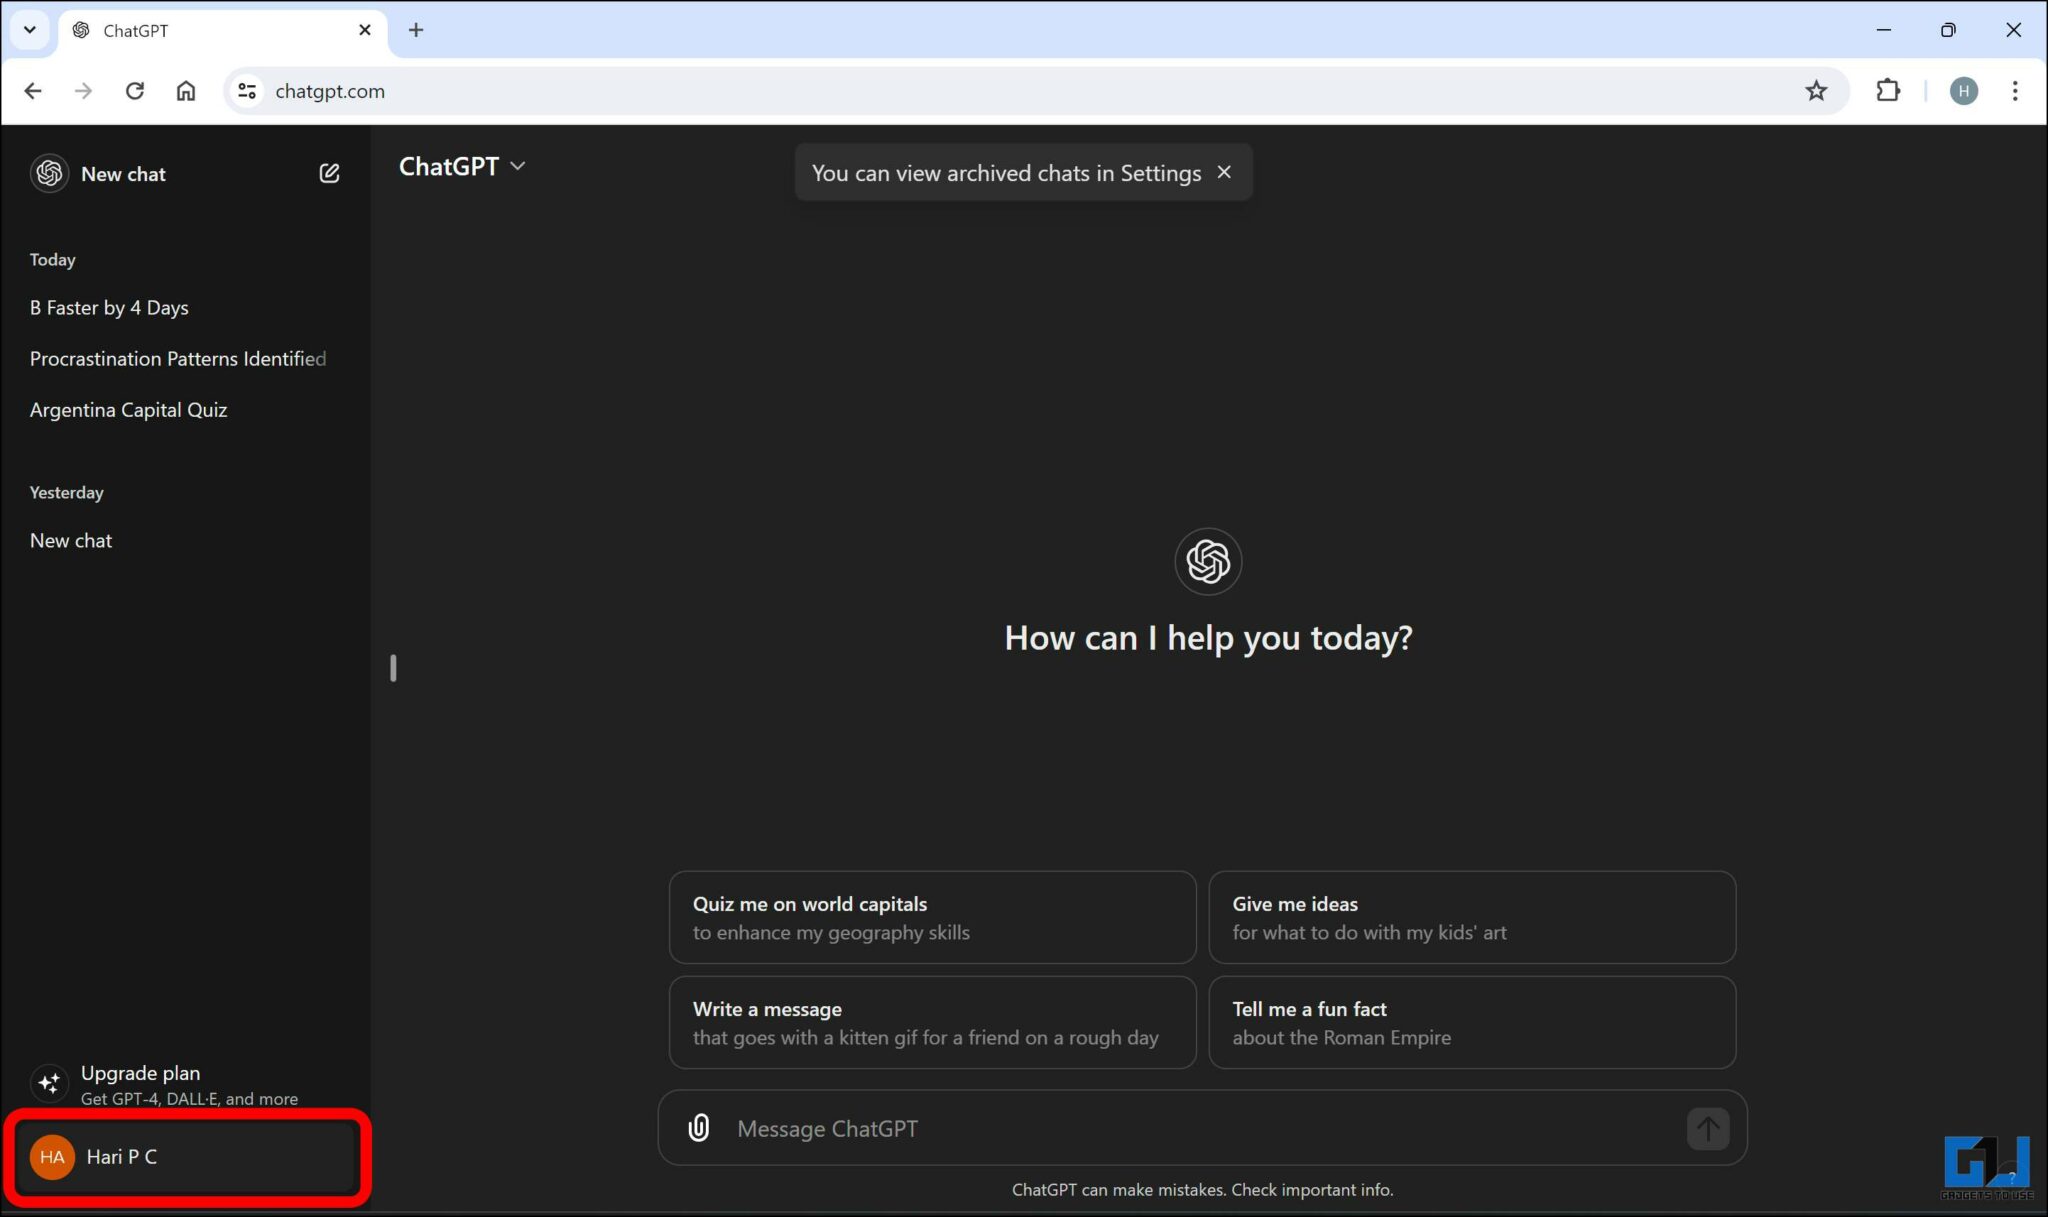
Task: Bookmark this page with the star icon
Action: (x=1817, y=90)
